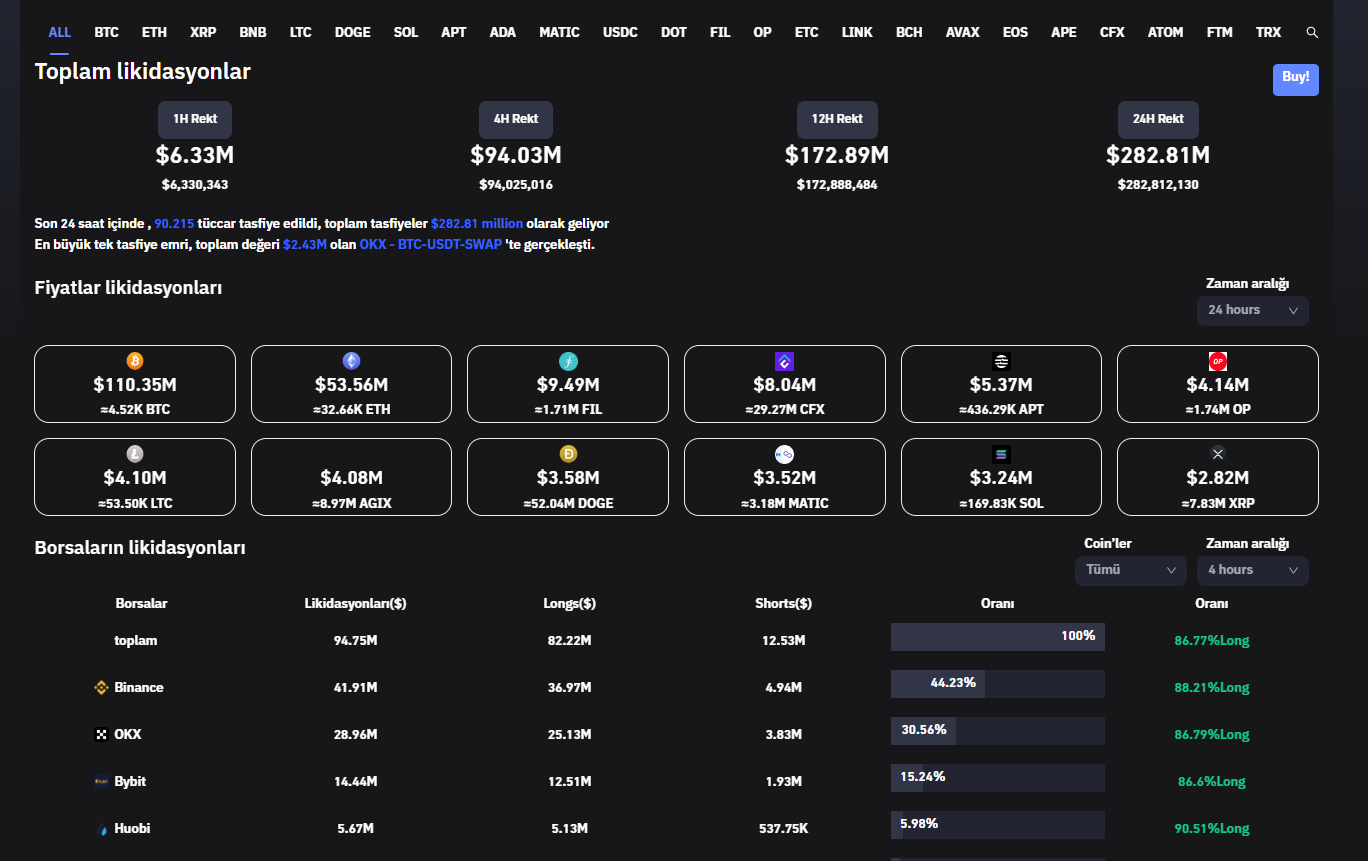
Task: Select the 24H Rekt timeframe button
Action: coord(1158,119)
